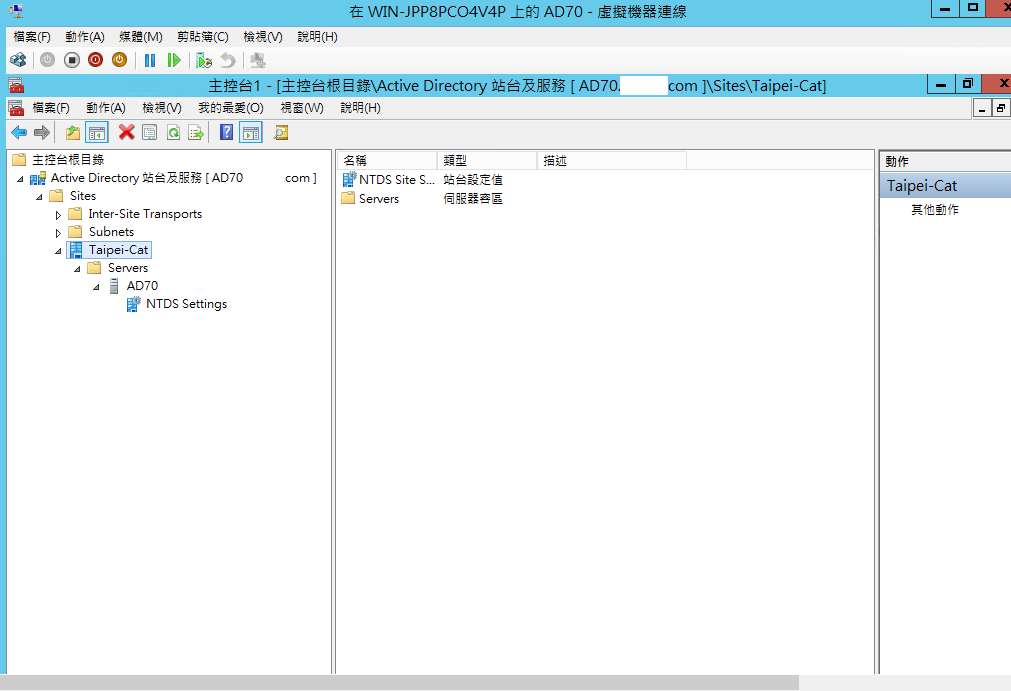The height and width of the screenshot is (691, 1011).
Task: Open 檢視(V) menu in the MMC console
Action: click(162, 108)
